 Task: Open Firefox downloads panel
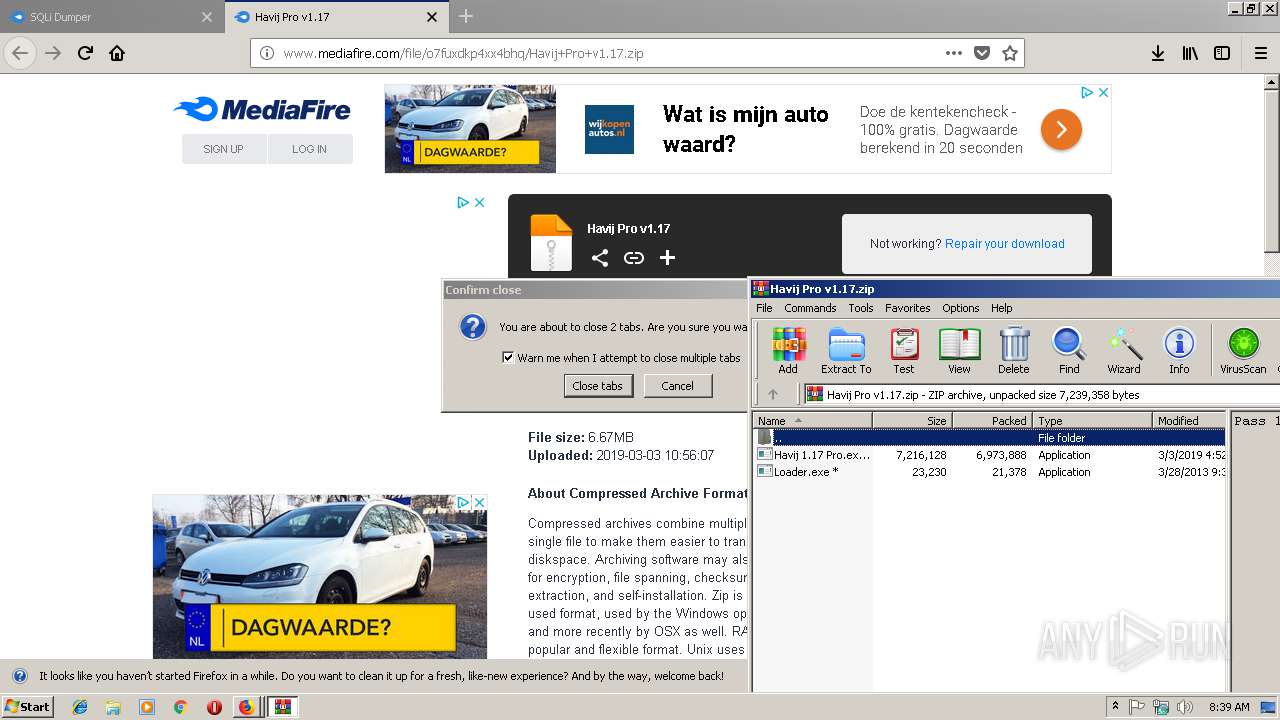[1157, 53]
